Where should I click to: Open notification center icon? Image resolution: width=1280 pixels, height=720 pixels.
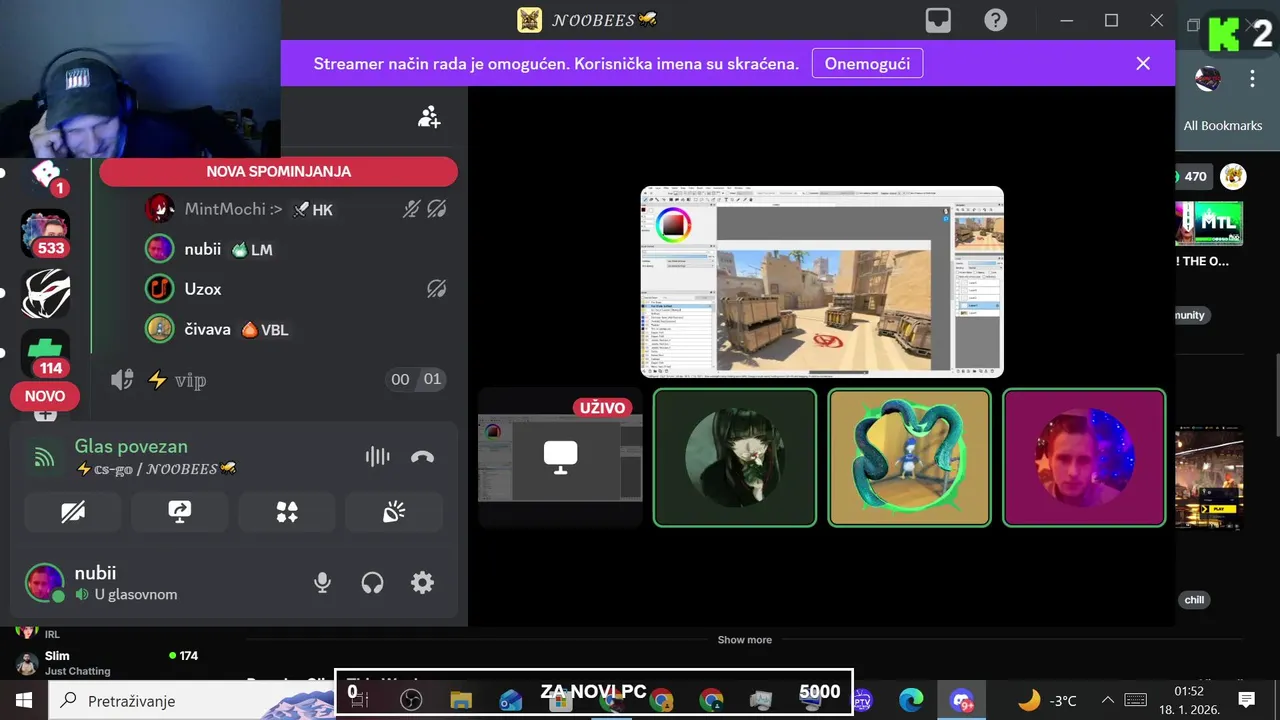[x=1246, y=700]
